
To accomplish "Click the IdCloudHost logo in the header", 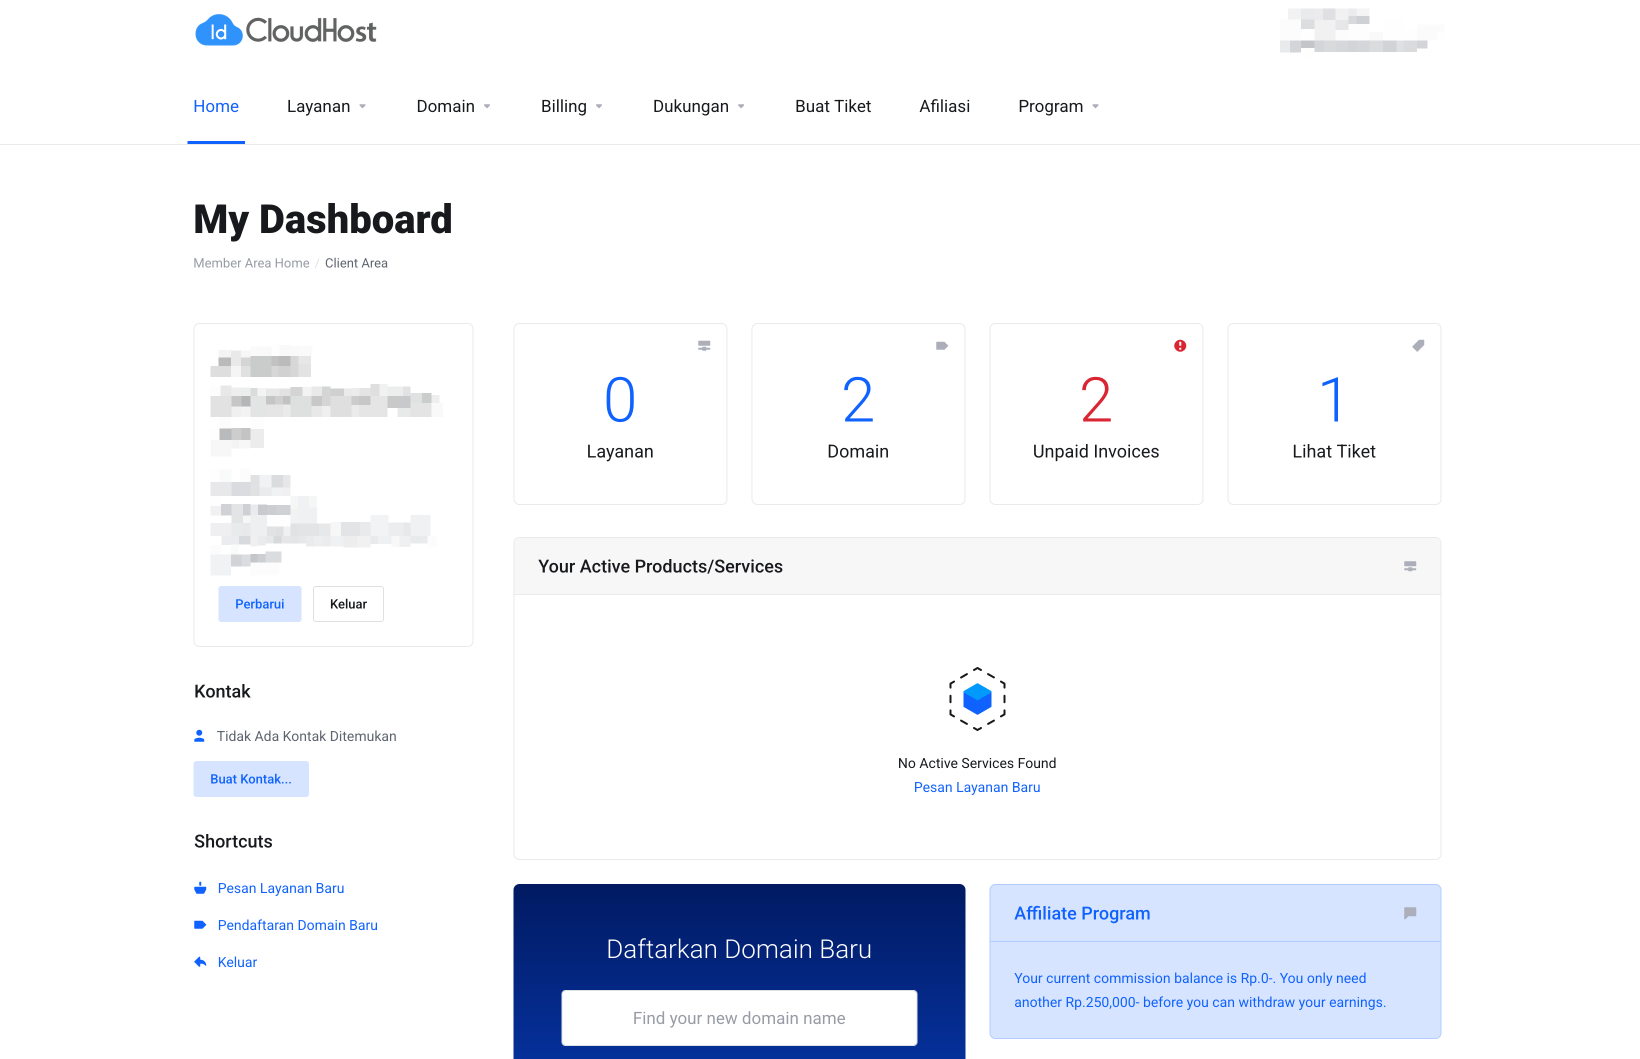I will pos(285,30).
